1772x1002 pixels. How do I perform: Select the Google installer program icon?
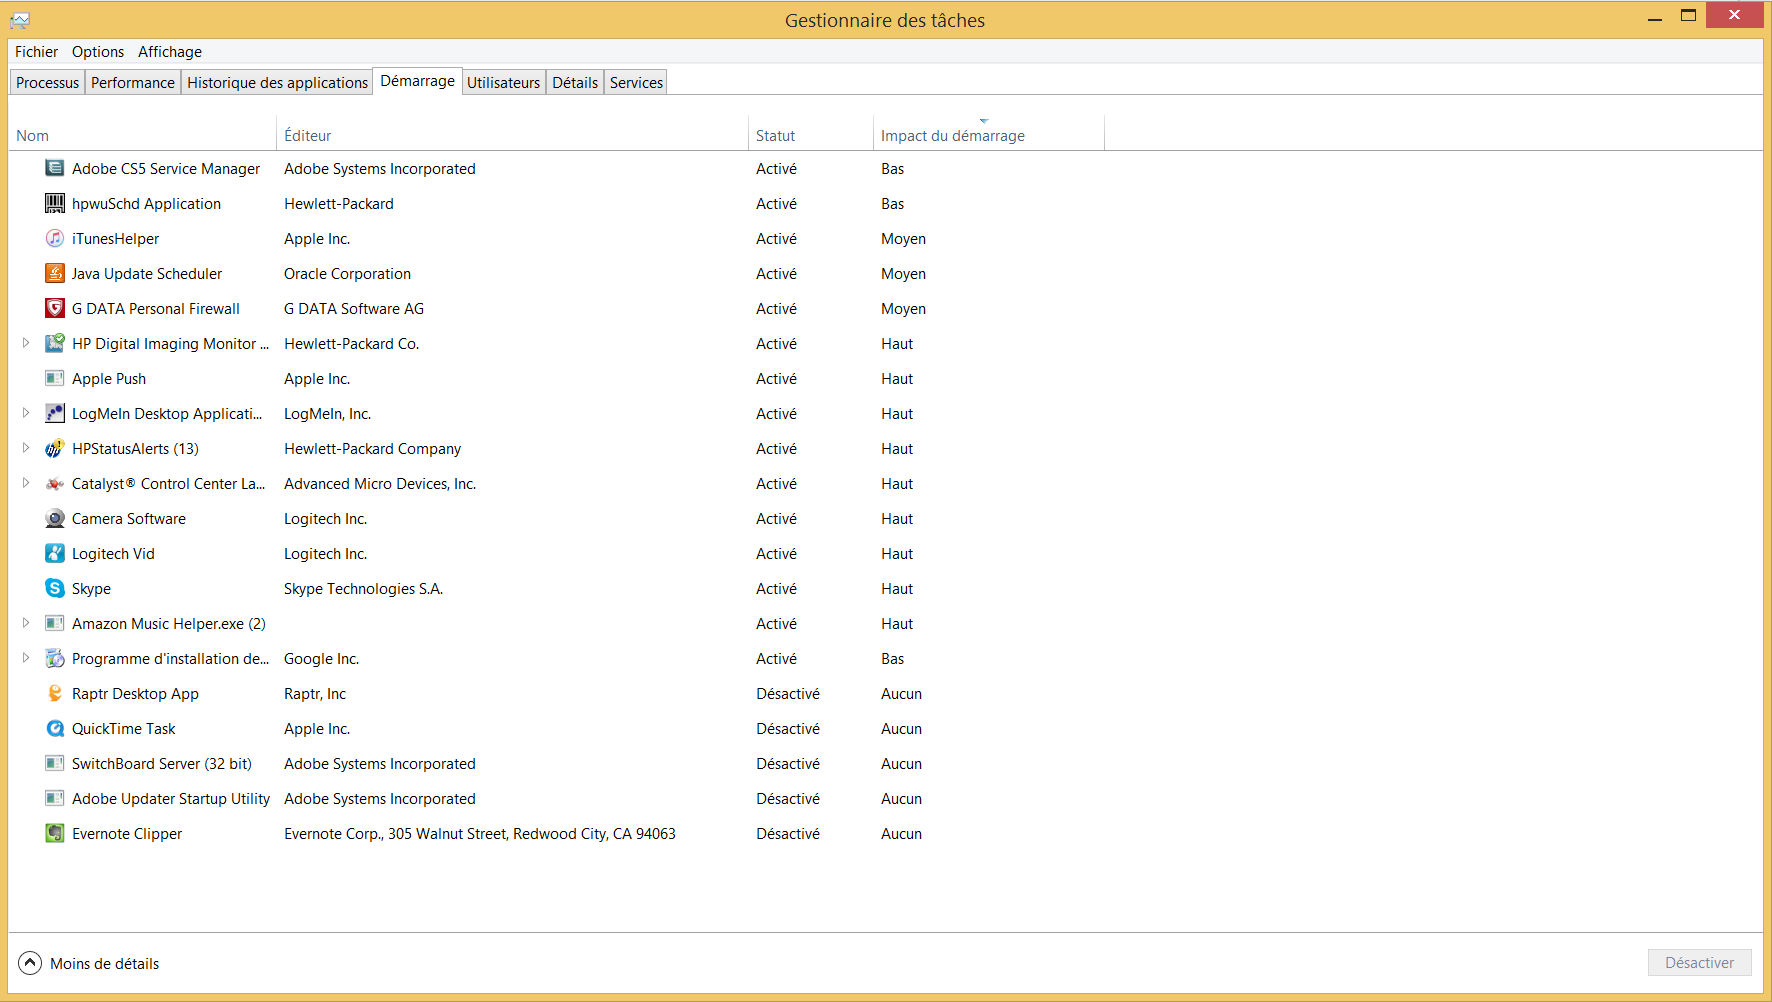pos(55,658)
